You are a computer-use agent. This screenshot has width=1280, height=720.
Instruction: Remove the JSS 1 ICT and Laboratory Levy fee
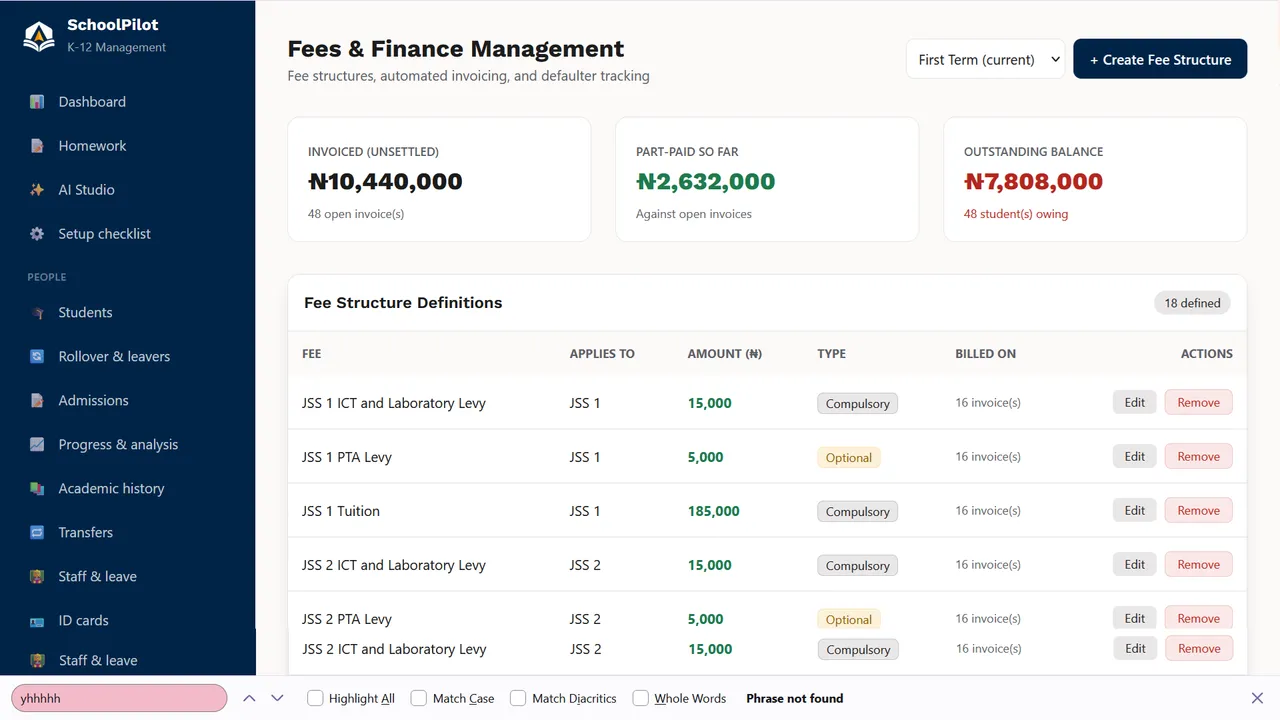1198,403
